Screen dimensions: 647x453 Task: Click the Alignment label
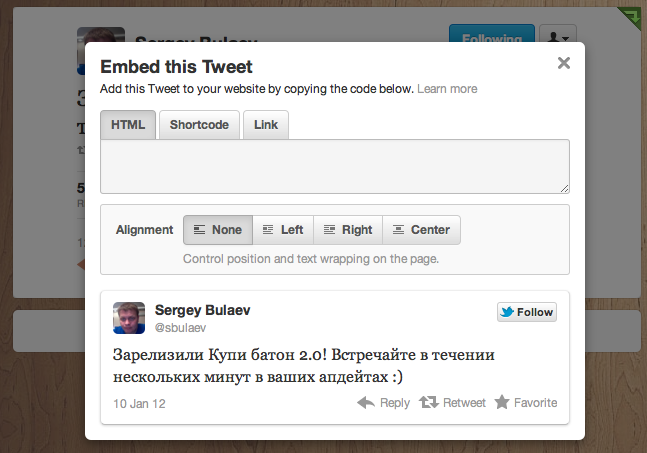[x=144, y=230]
